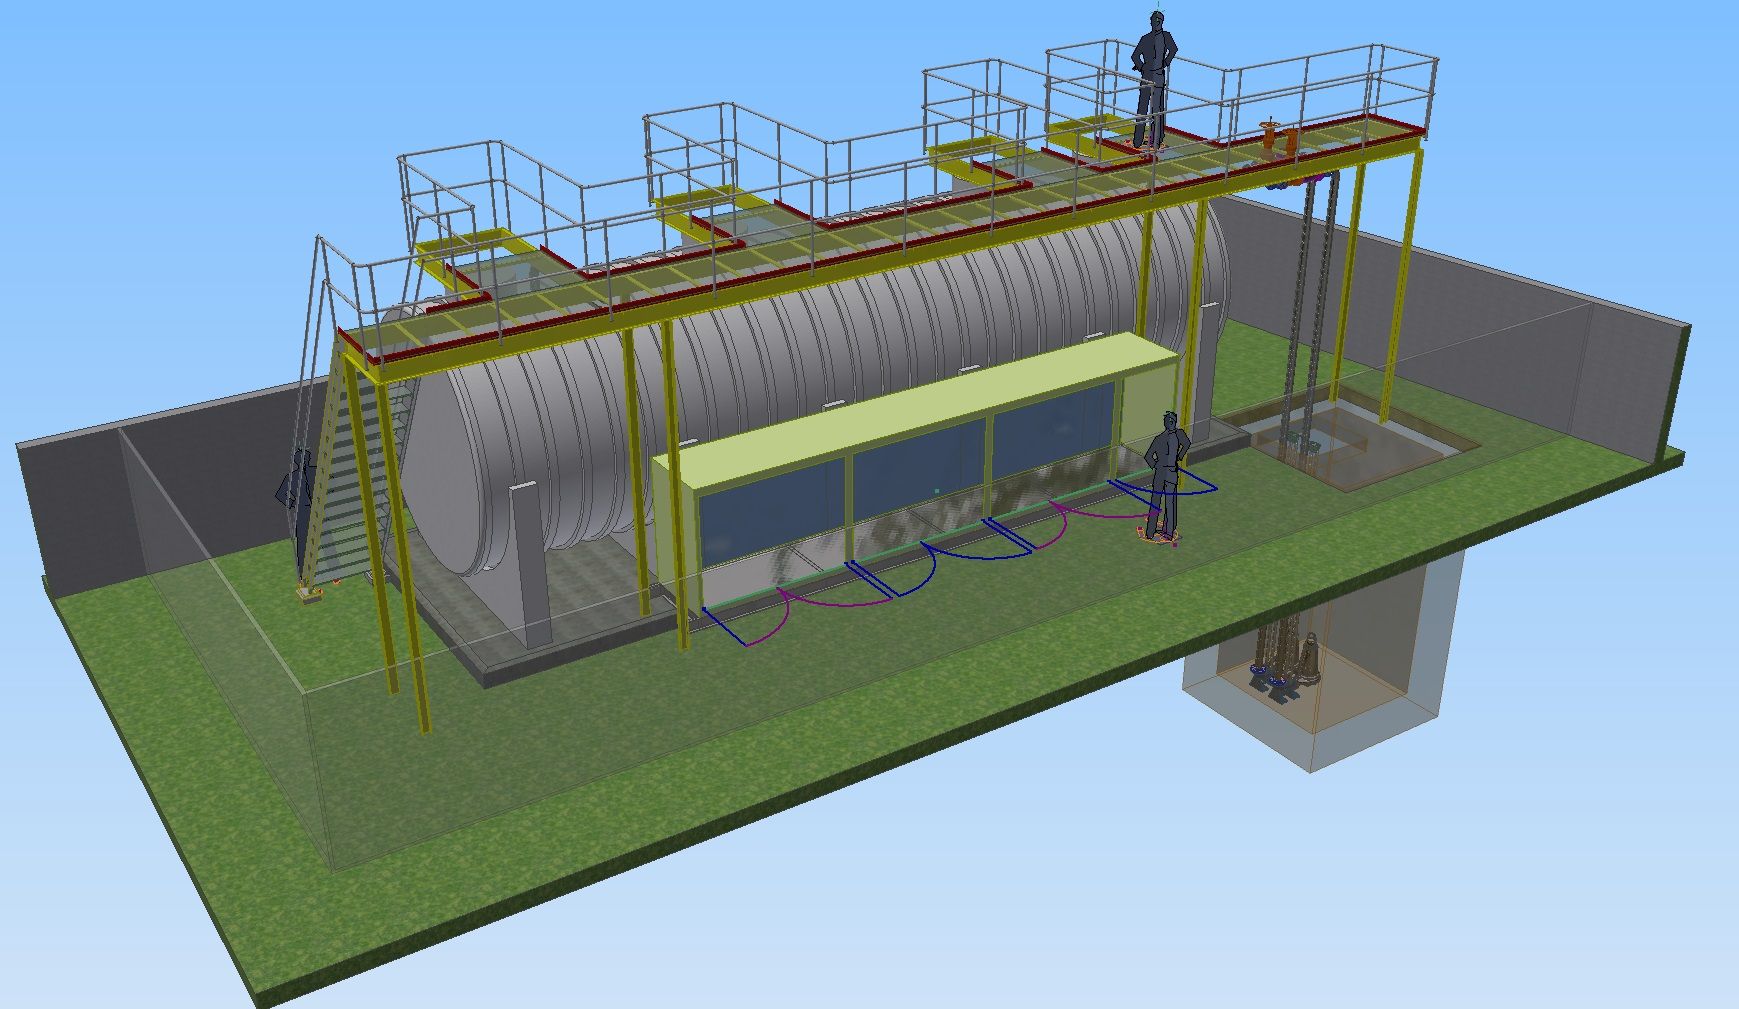This screenshot has height=1009, width=1739.
Task: Click the orange valve actuators on the platform
Action: point(1279,138)
